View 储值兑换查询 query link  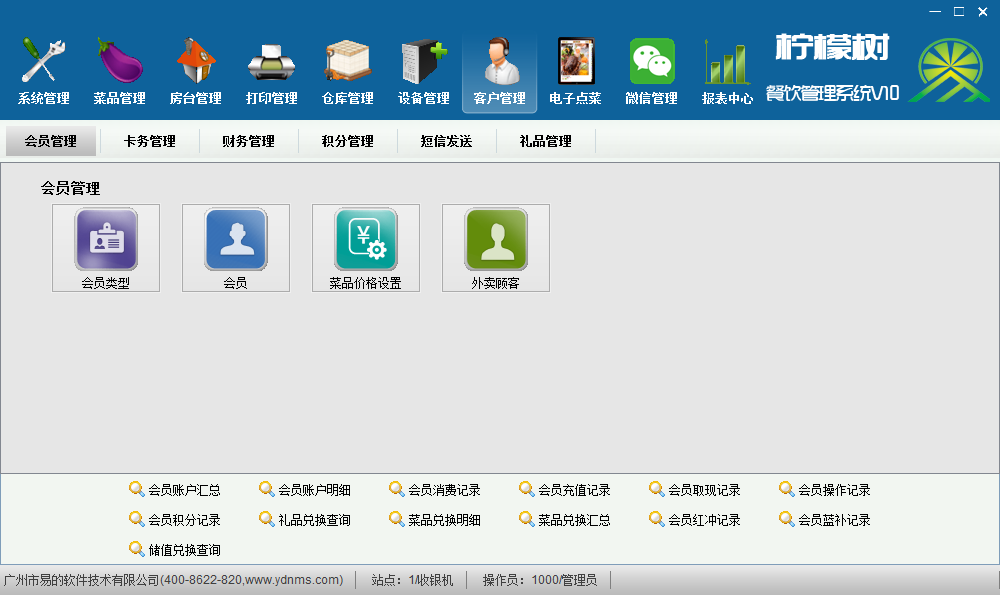click(184, 550)
